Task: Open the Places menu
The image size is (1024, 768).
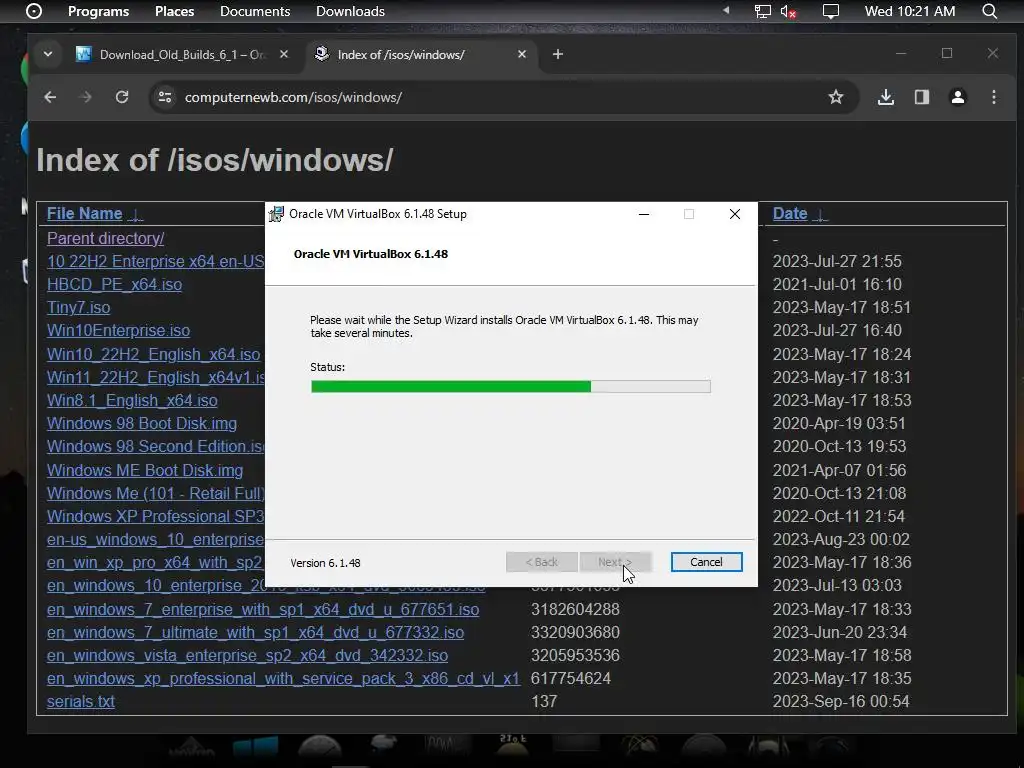Action: coord(174,11)
